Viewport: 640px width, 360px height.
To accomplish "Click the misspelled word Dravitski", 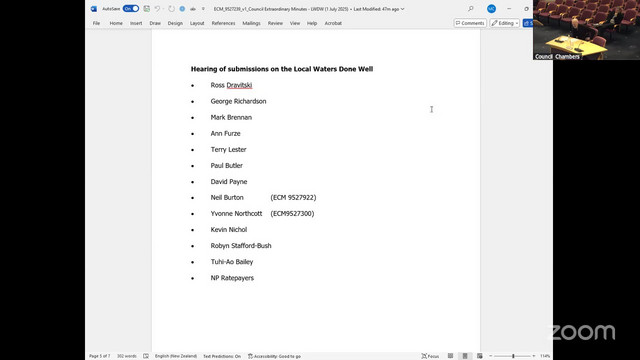I will tap(239, 85).
